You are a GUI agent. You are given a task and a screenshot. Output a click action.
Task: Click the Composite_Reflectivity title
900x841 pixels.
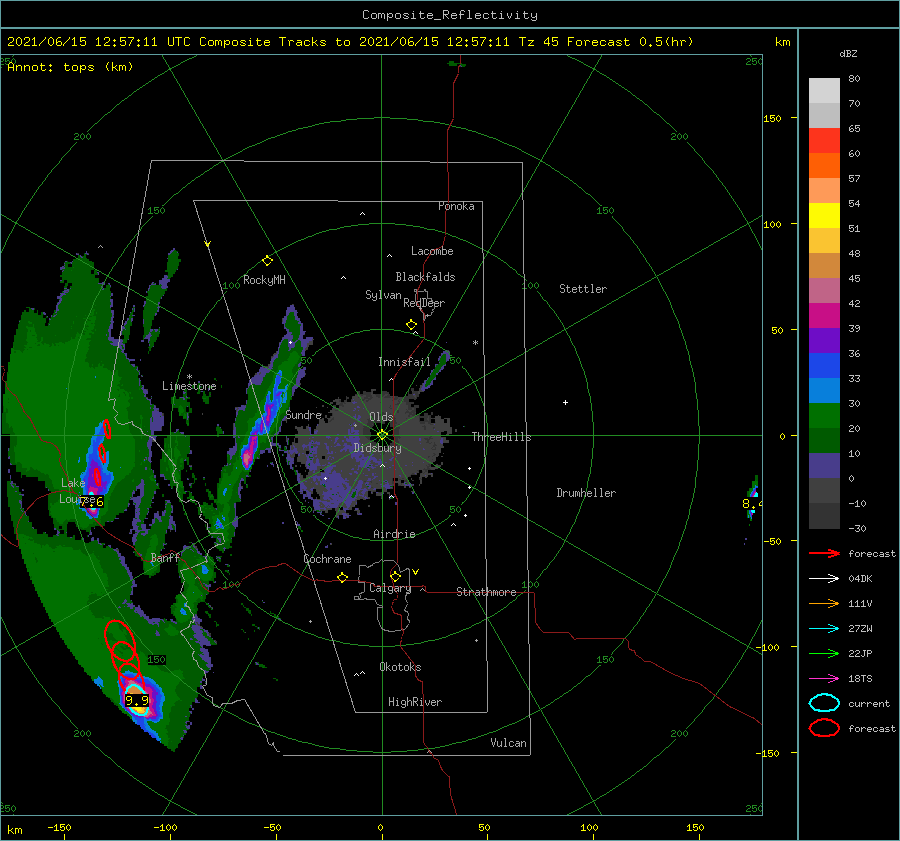click(x=449, y=15)
